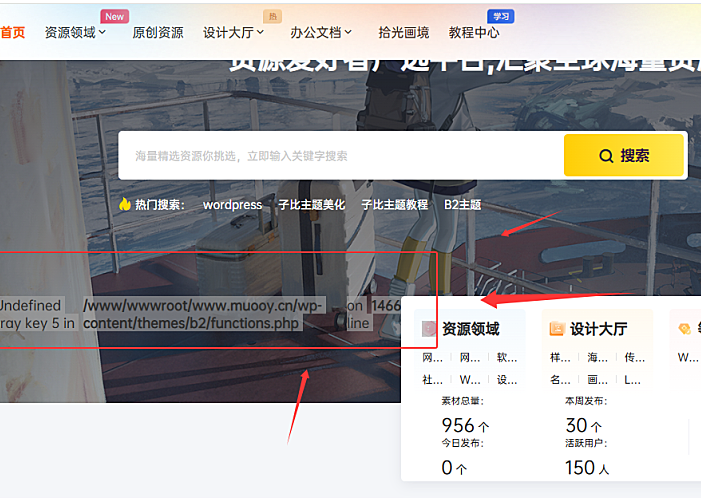701x498 pixels.
Task: Open 教程中心 in the navigation bar
Action: (474, 32)
